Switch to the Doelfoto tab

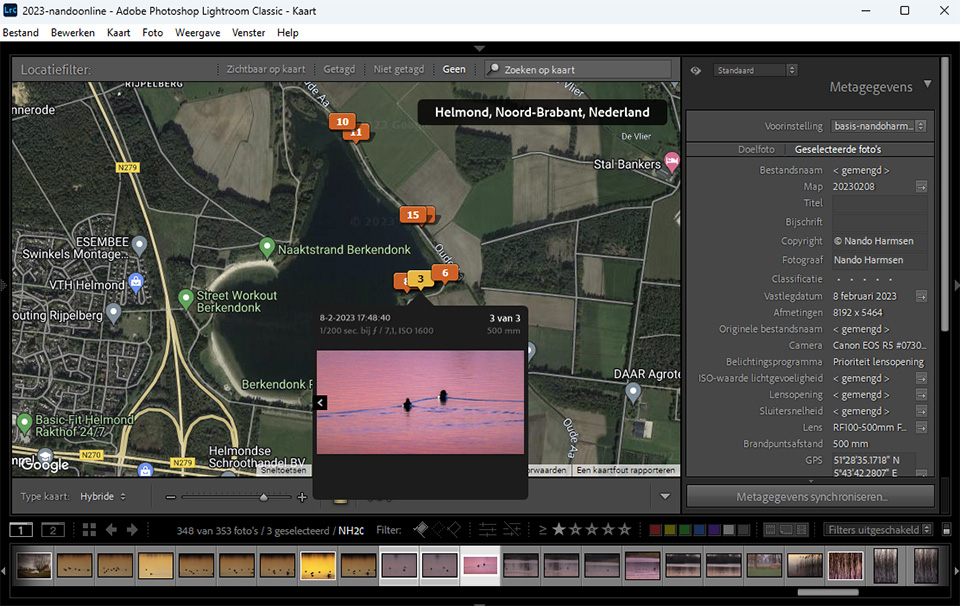[x=756, y=149]
